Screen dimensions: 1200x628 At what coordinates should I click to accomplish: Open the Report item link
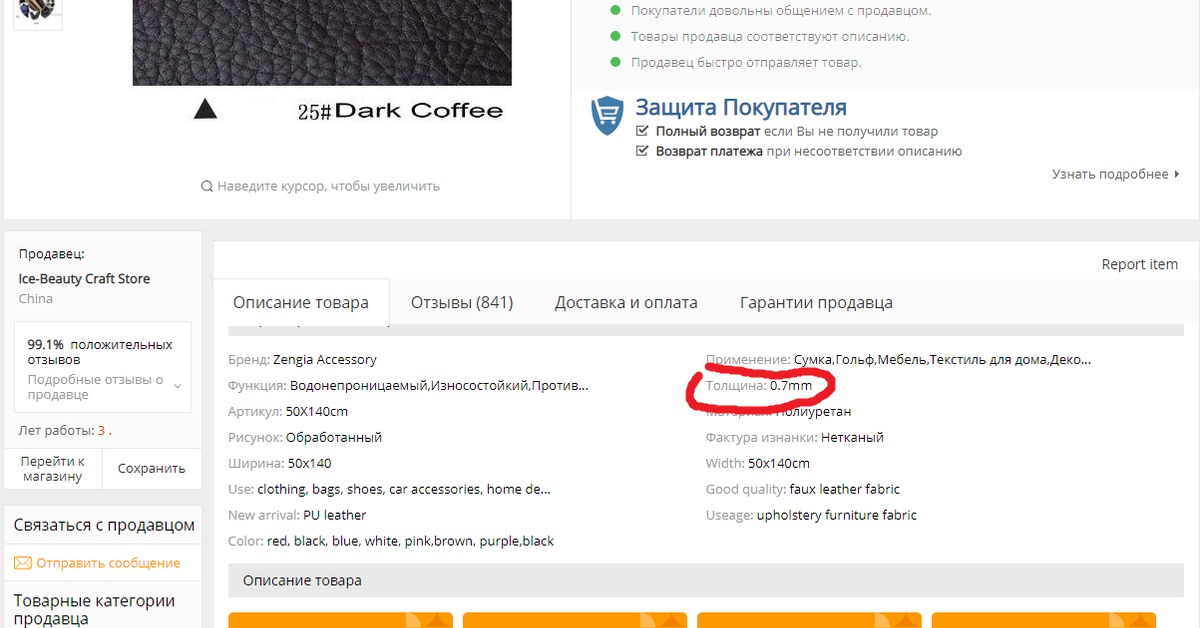click(1139, 263)
